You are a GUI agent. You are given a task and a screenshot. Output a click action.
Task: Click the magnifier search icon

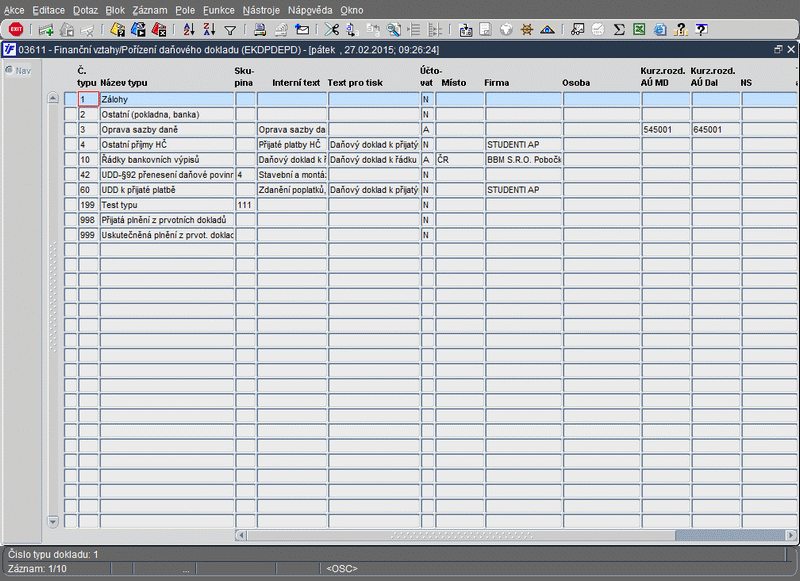tap(393, 30)
